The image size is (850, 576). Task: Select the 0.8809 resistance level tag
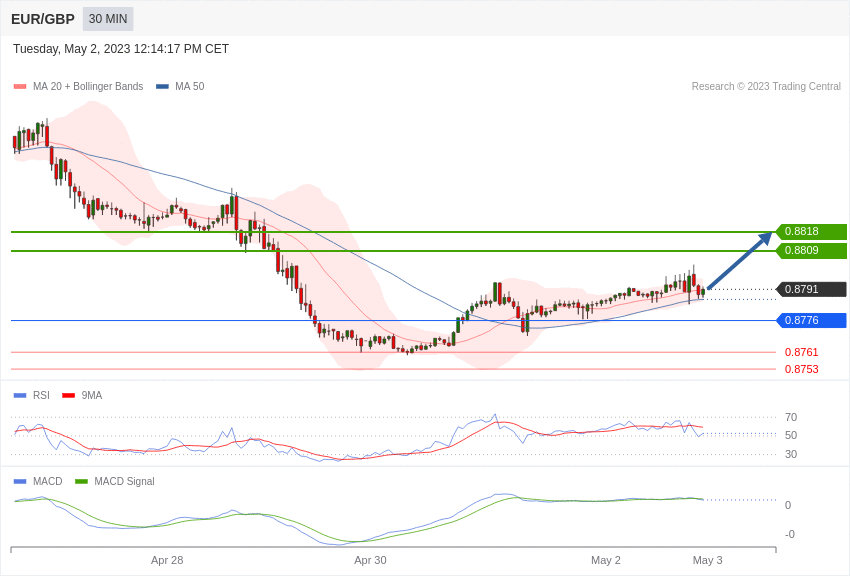tap(811, 250)
